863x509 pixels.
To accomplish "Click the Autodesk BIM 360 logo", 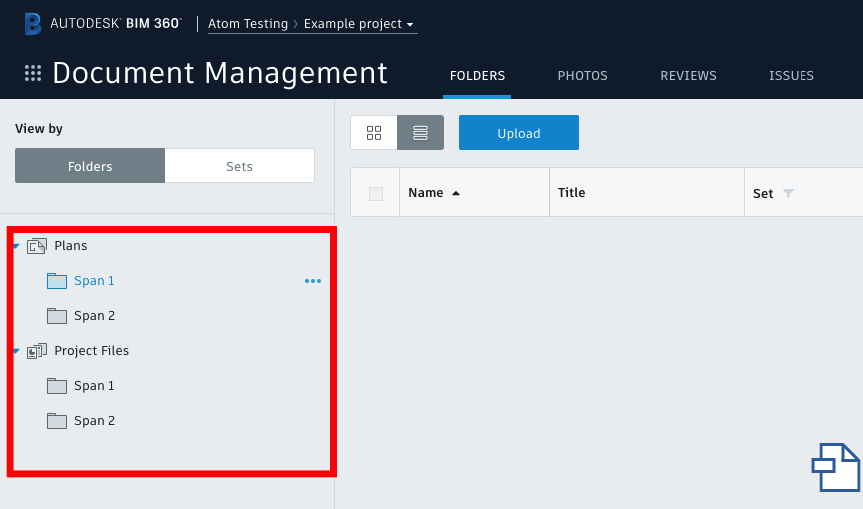I will 103,24.
